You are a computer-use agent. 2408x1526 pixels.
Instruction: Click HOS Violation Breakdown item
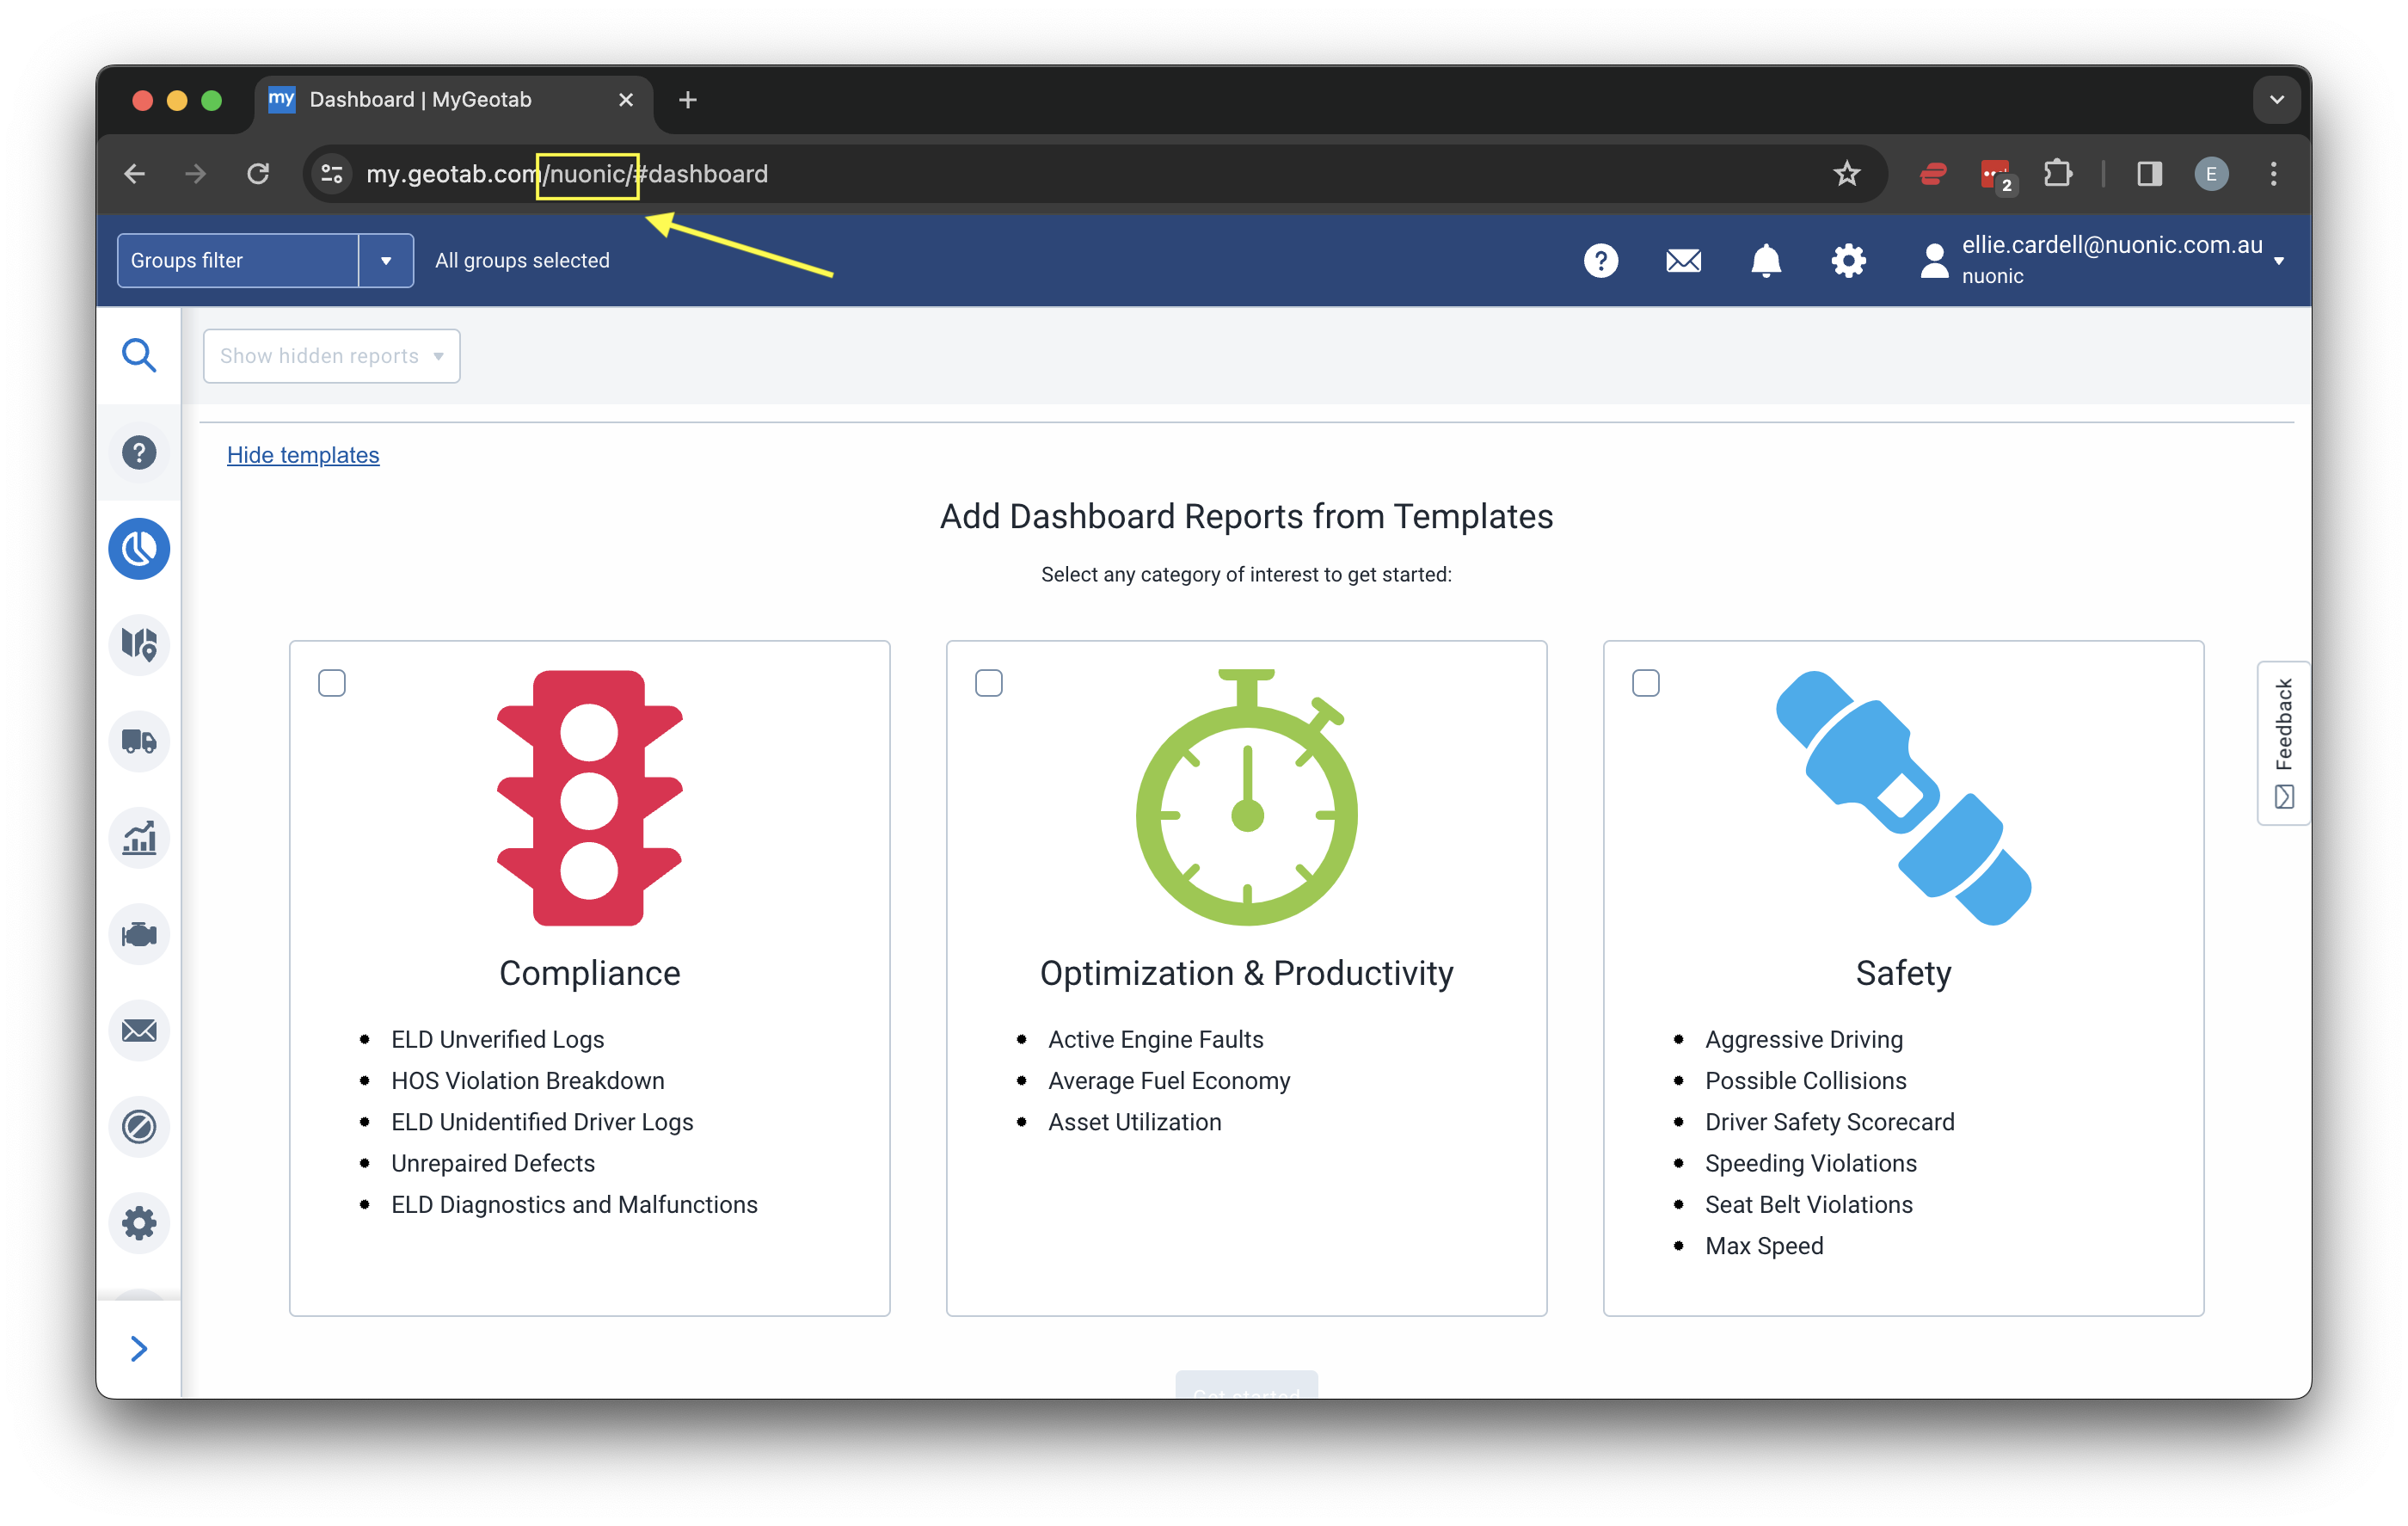pyautogui.click(x=528, y=1080)
